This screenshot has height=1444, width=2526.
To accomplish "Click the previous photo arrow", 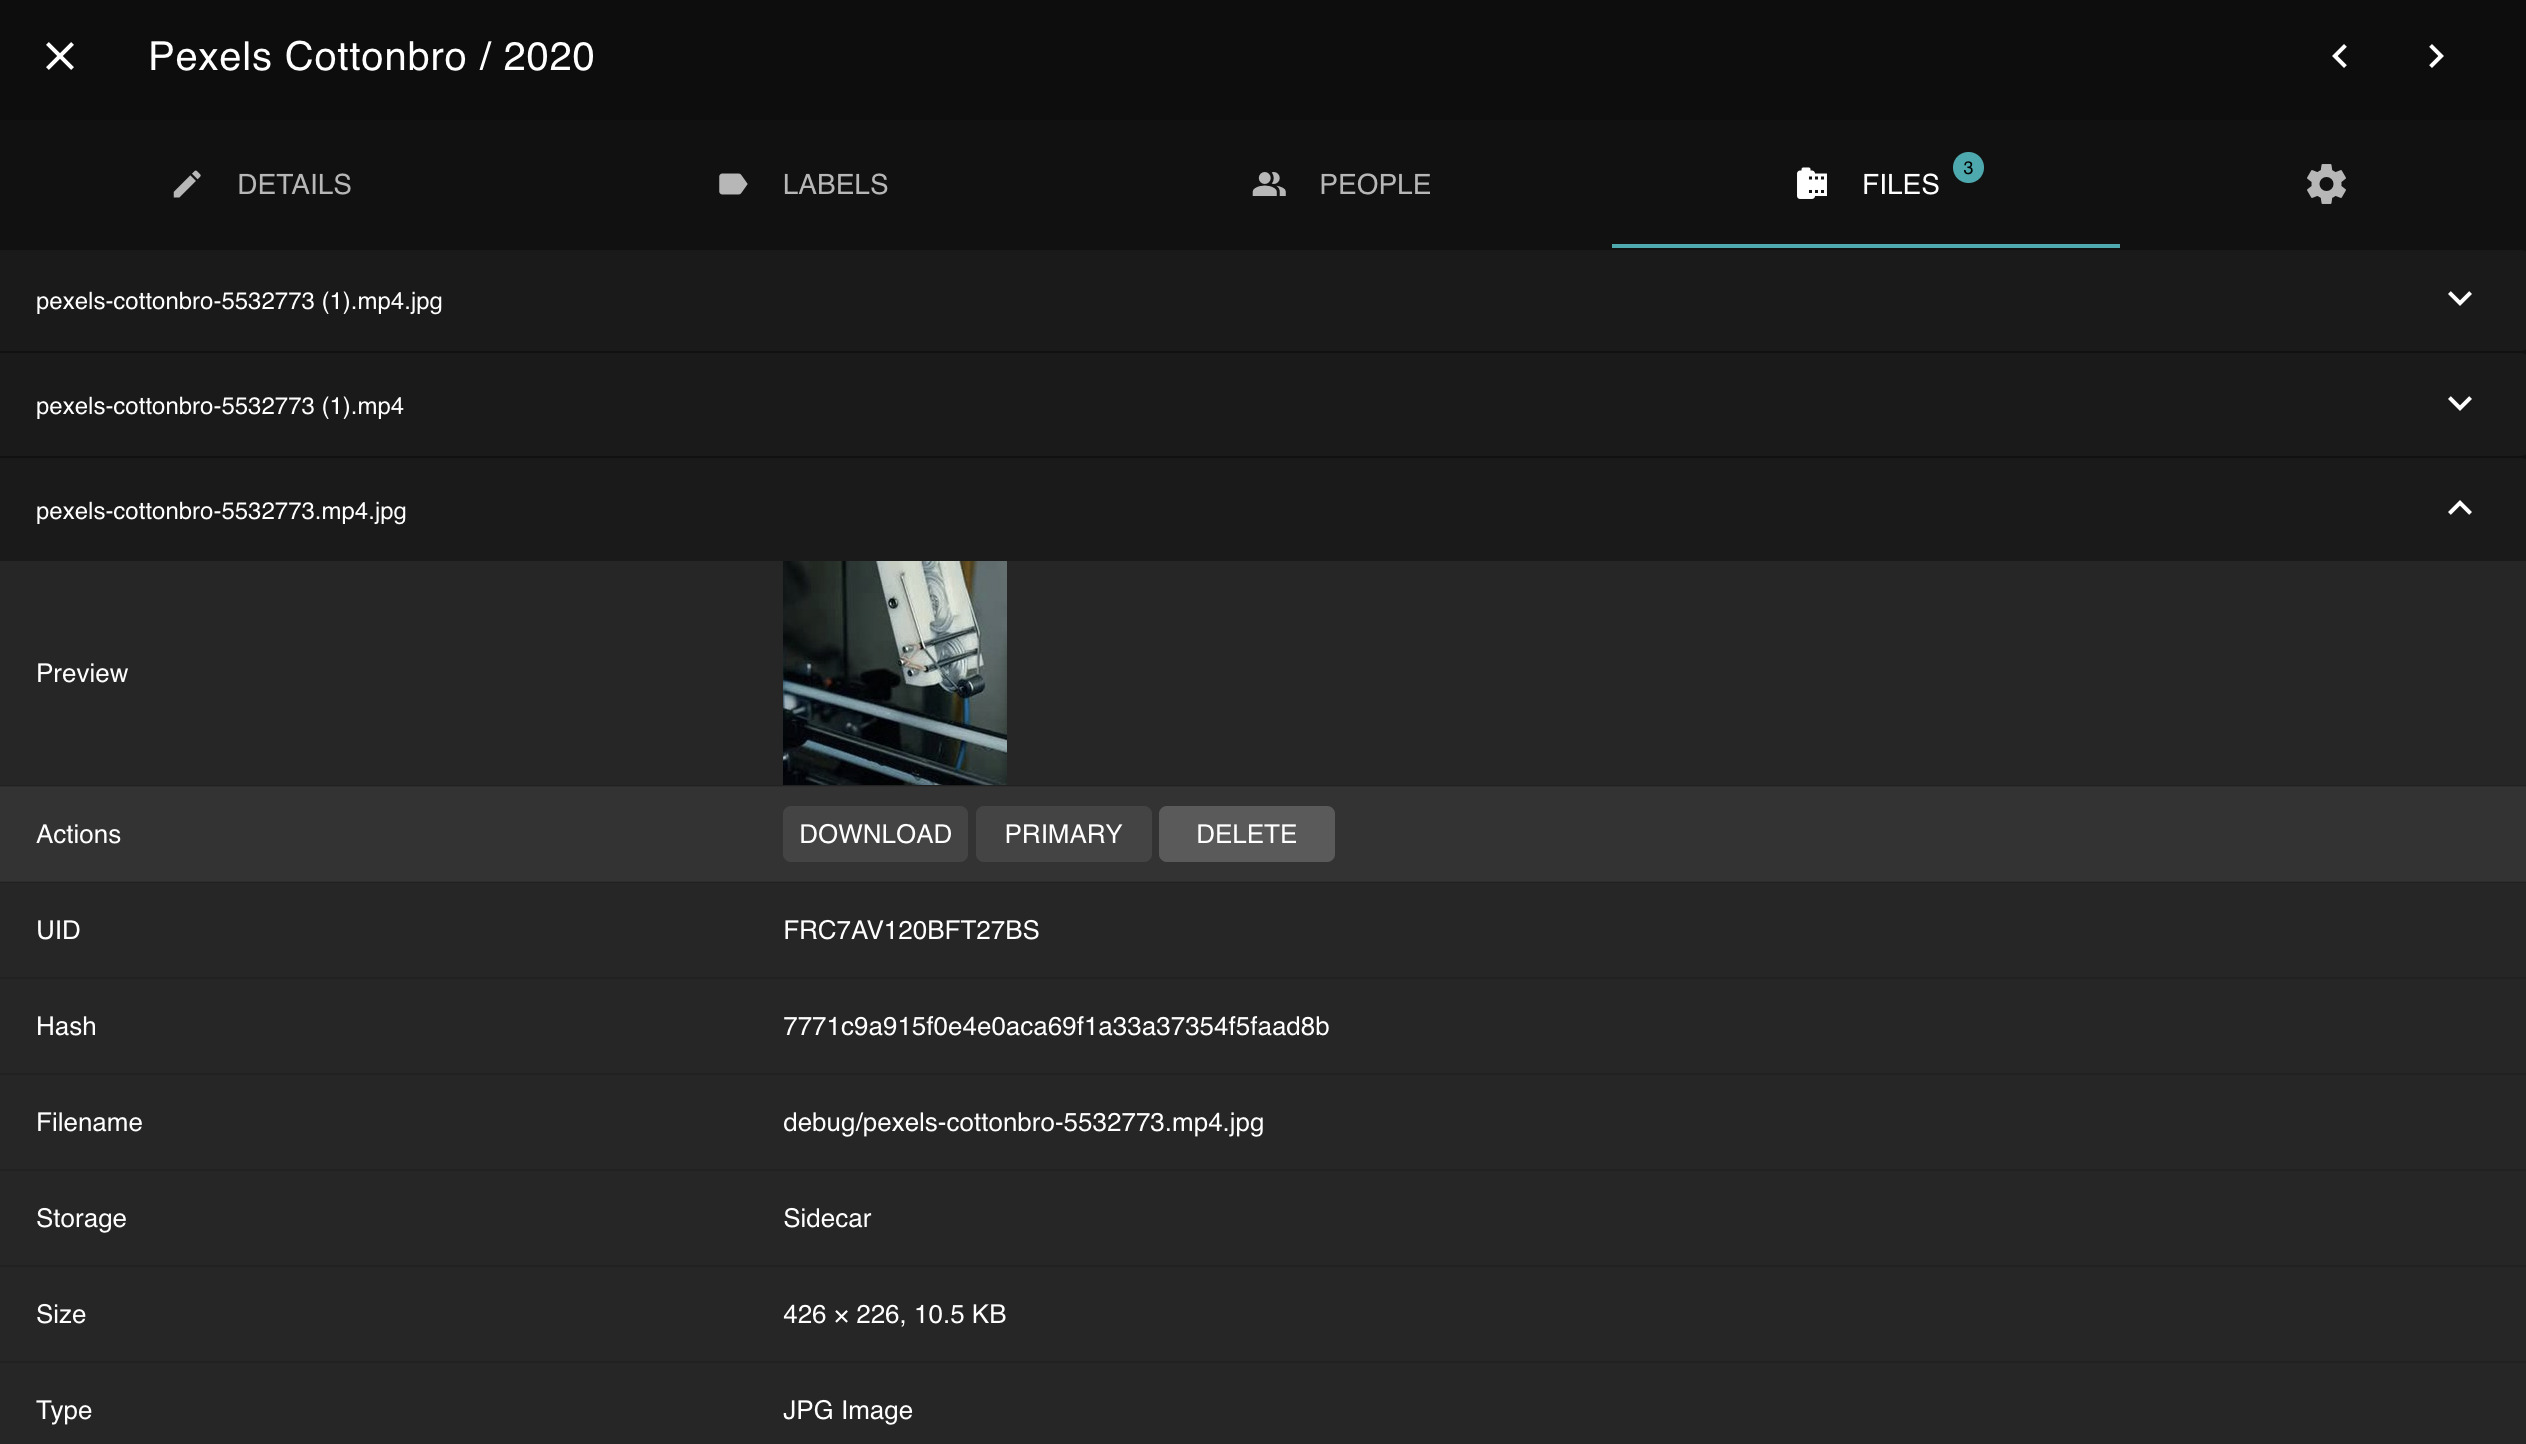I will 2339,56.
